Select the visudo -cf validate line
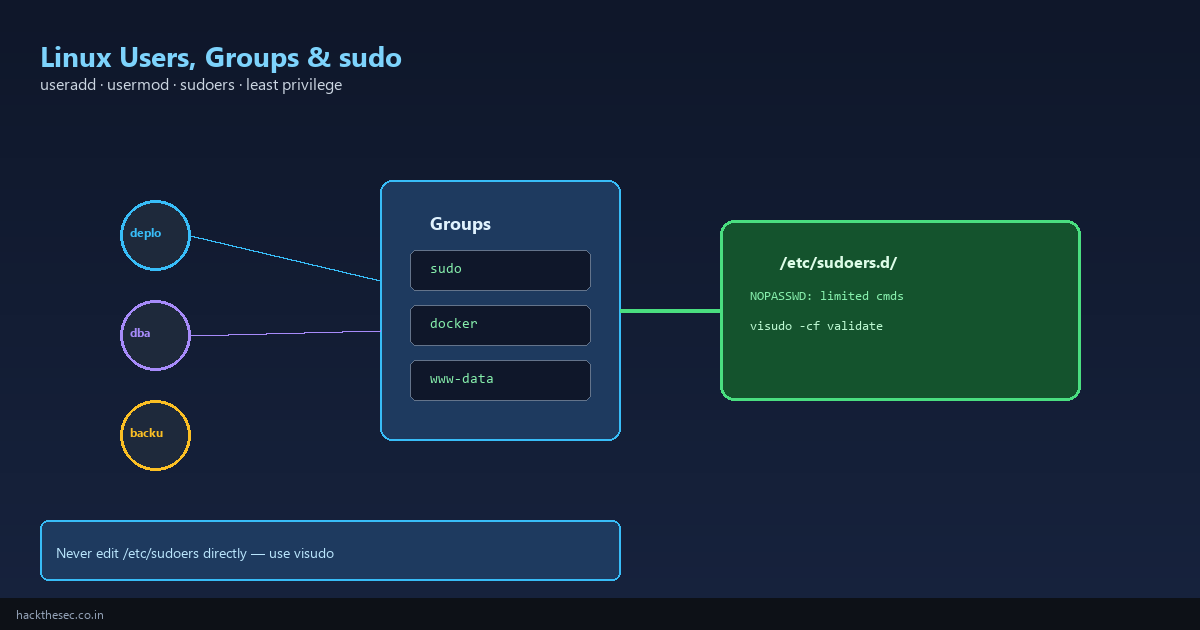 point(816,326)
